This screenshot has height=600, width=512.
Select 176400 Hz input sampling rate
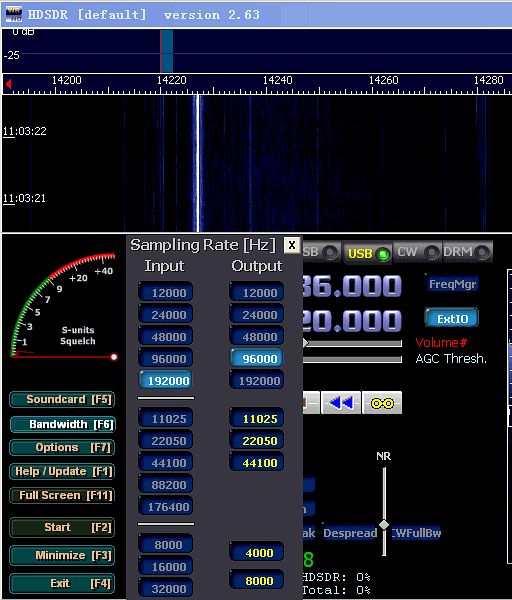(165, 507)
